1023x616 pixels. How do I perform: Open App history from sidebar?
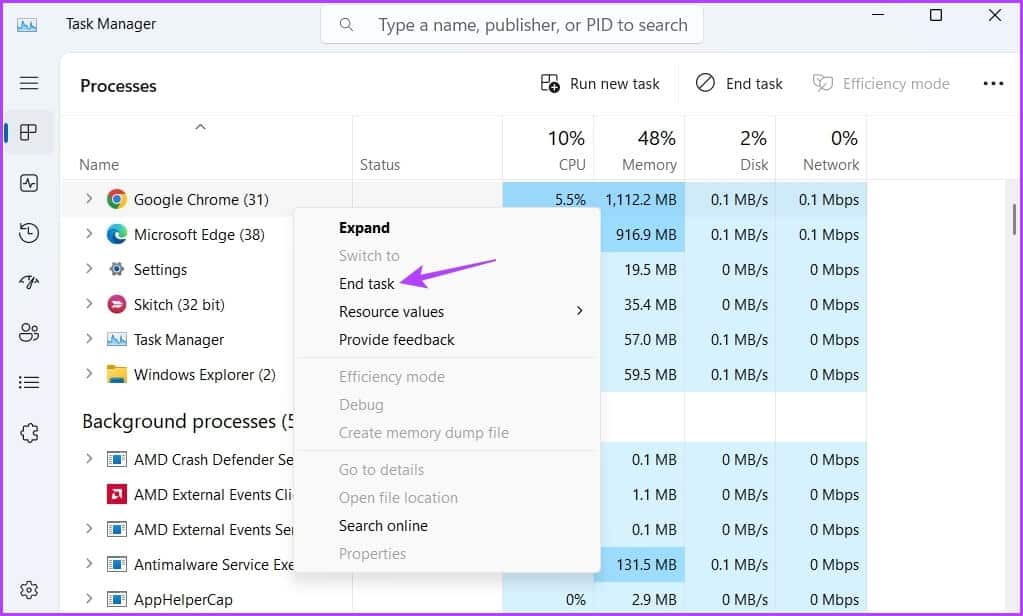tap(29, 233)
